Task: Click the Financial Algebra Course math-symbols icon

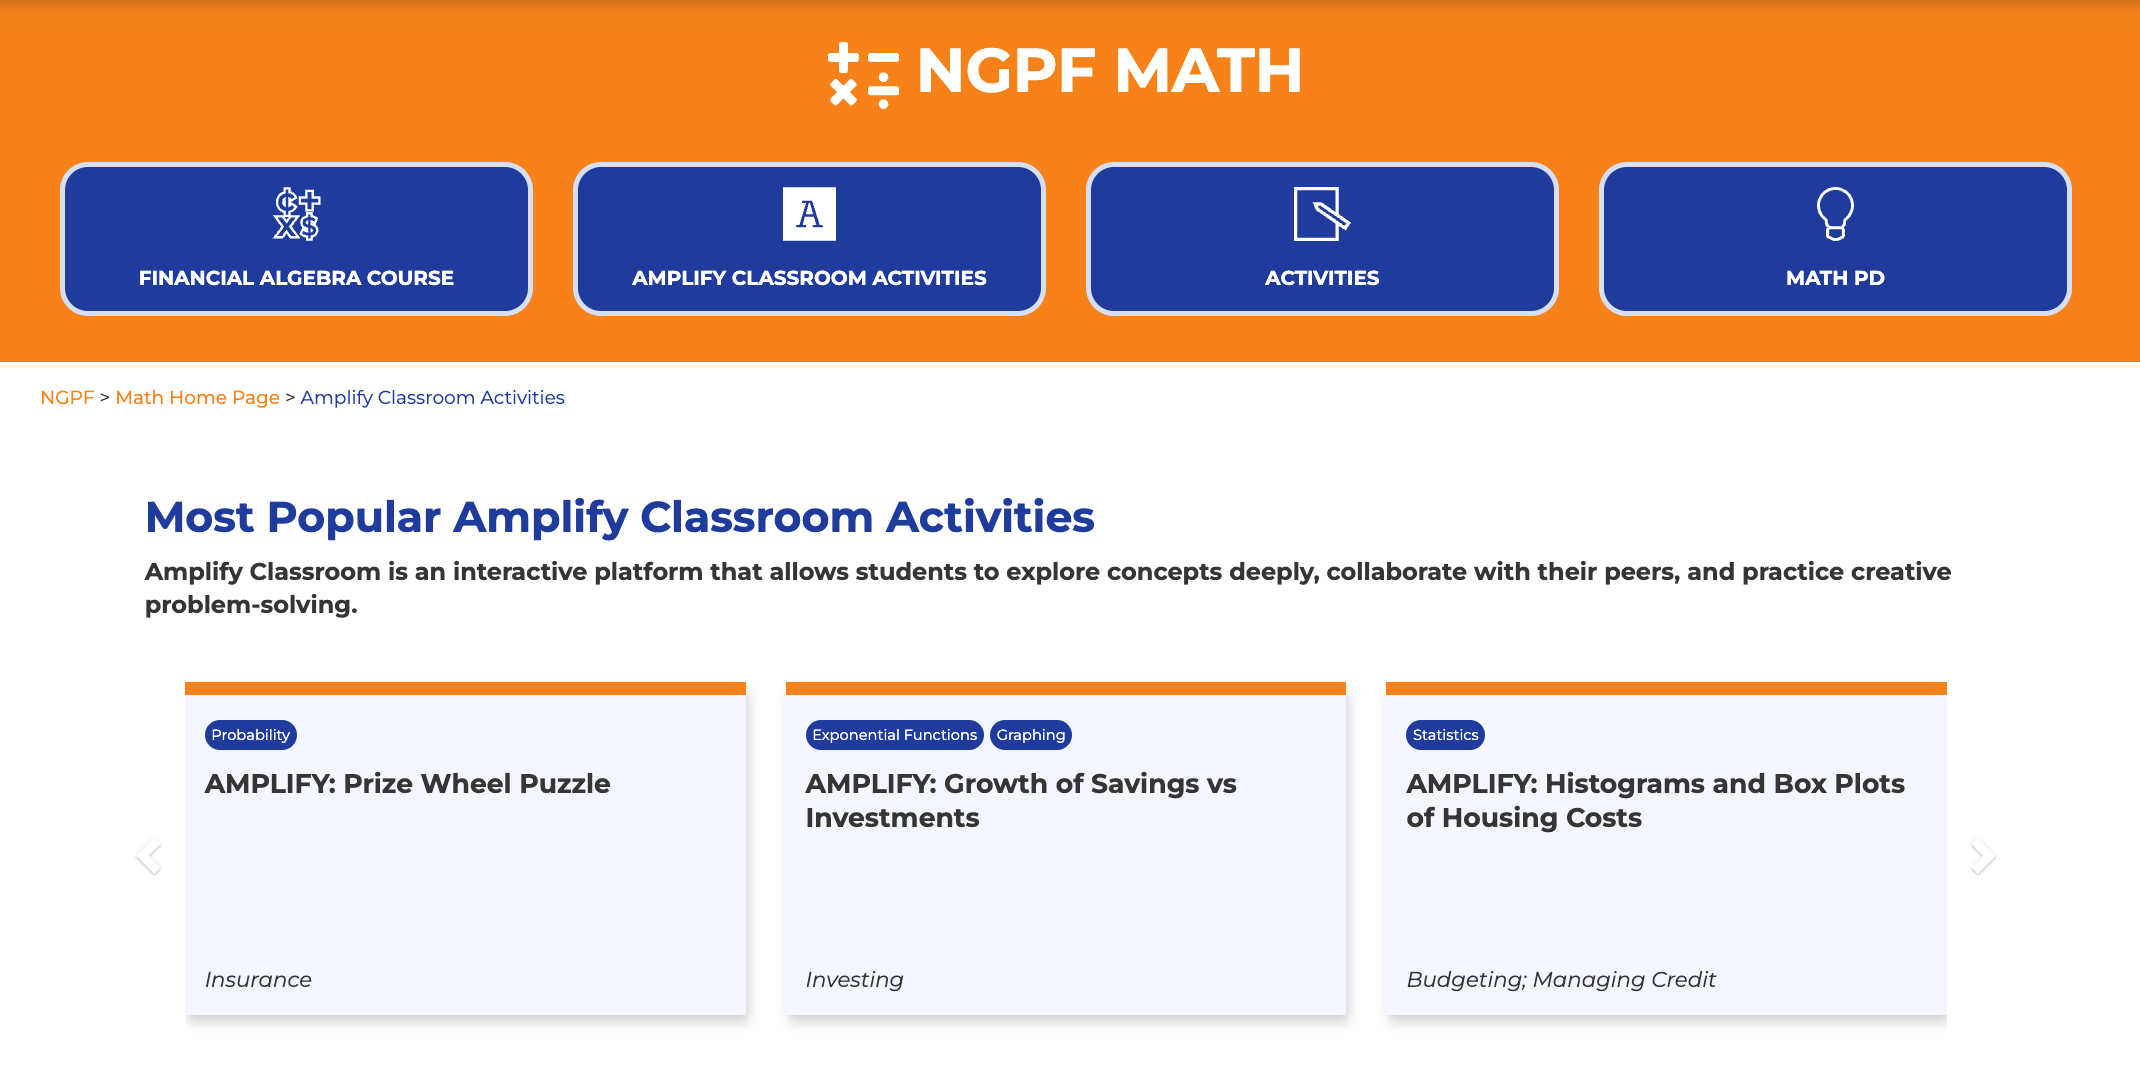Action: 296,214
